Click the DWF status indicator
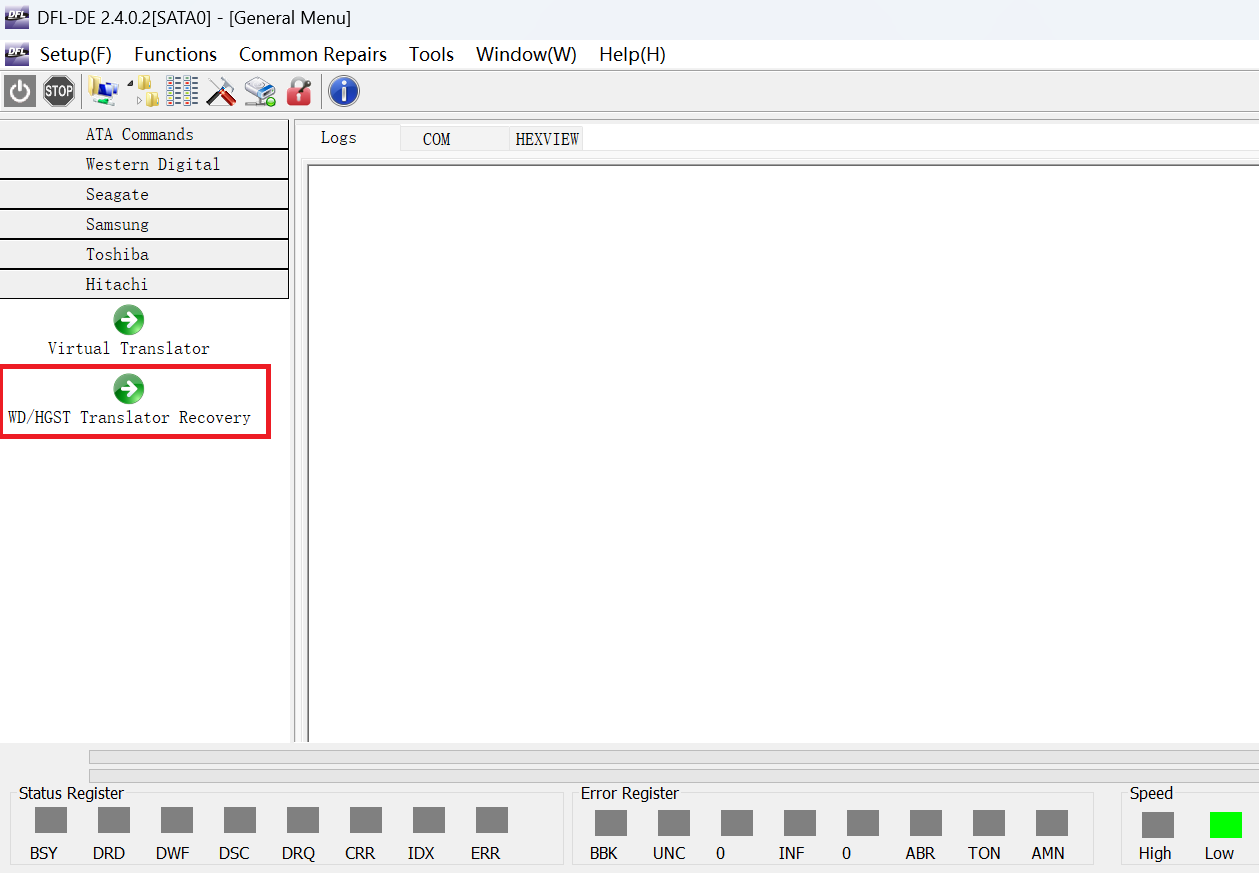 [x=177, y=821]
